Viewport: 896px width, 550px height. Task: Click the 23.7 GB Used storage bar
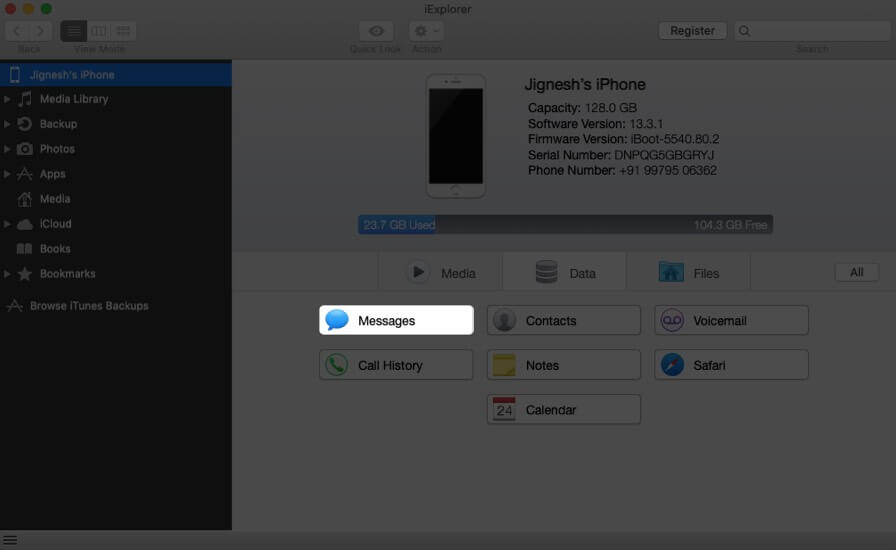(x=398, y=225)
